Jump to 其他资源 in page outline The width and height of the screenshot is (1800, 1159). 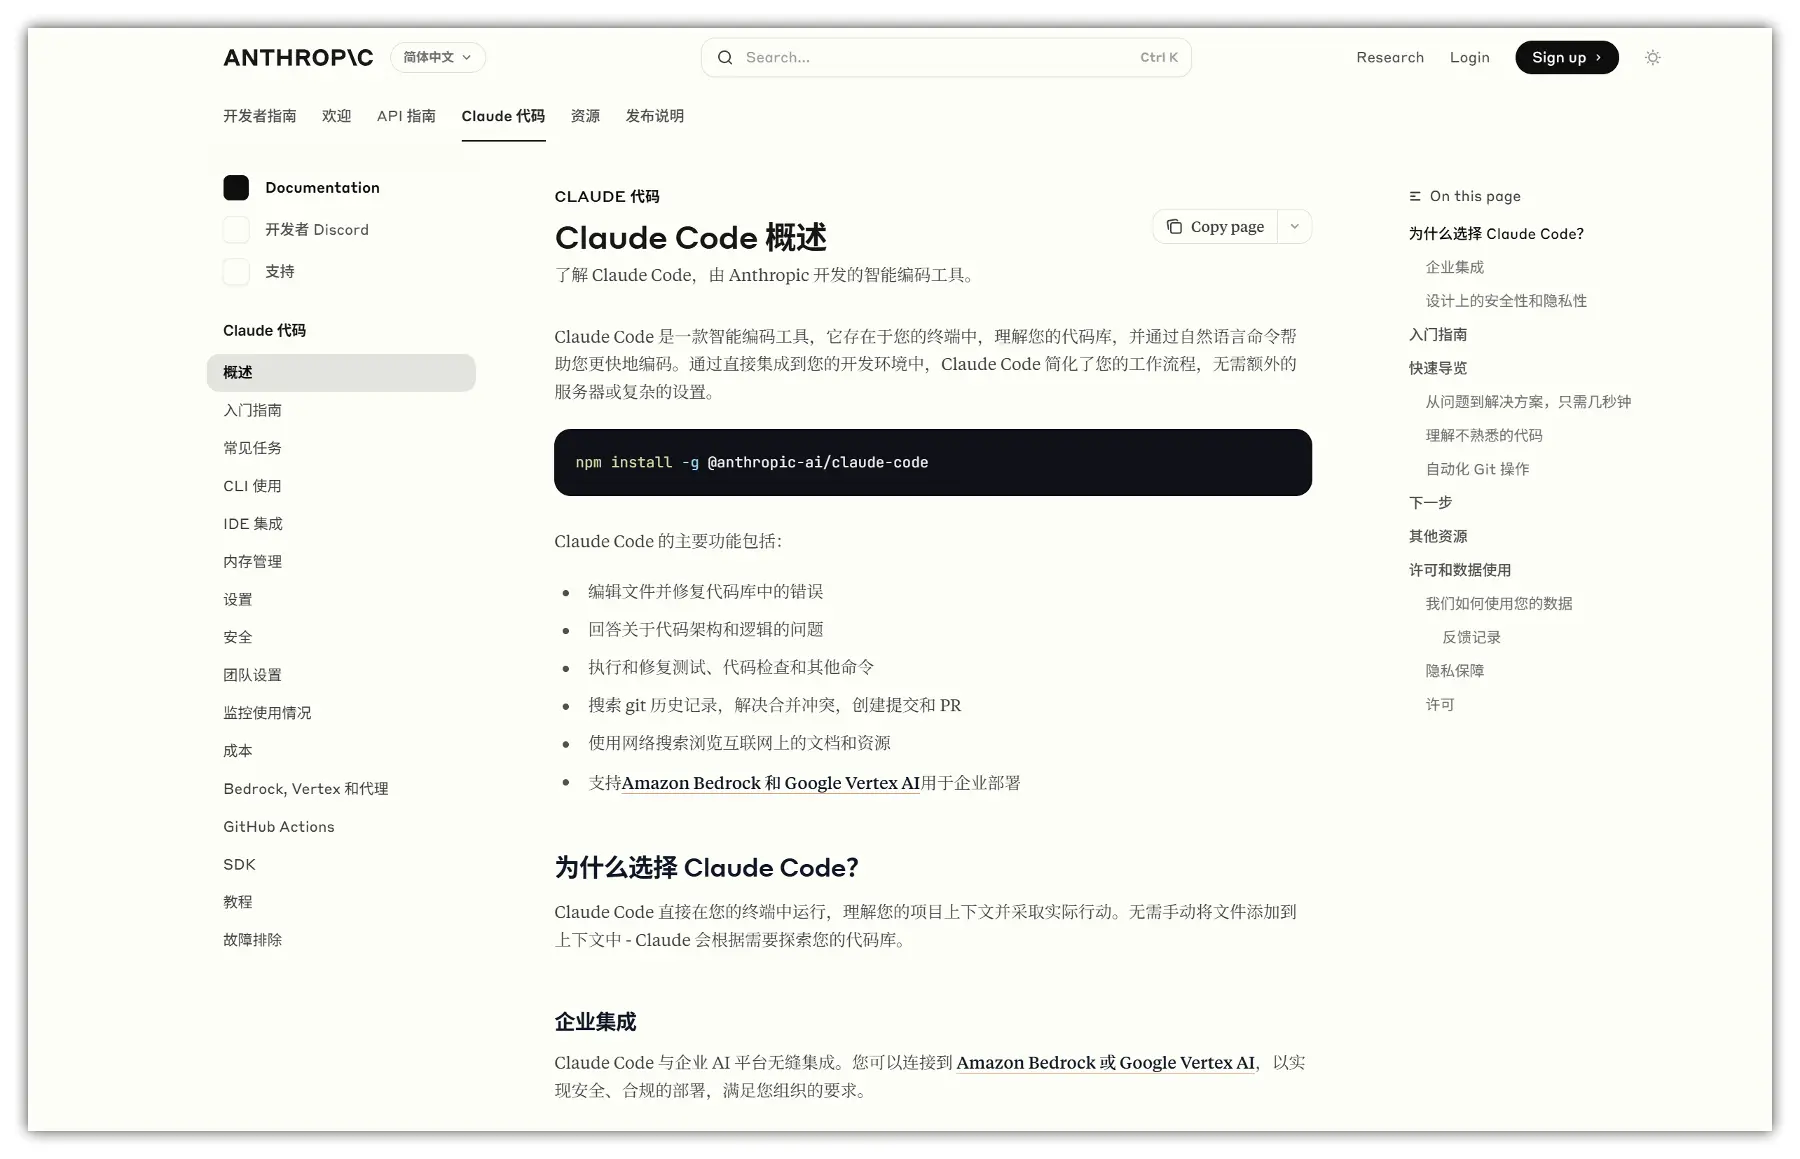1438,537
